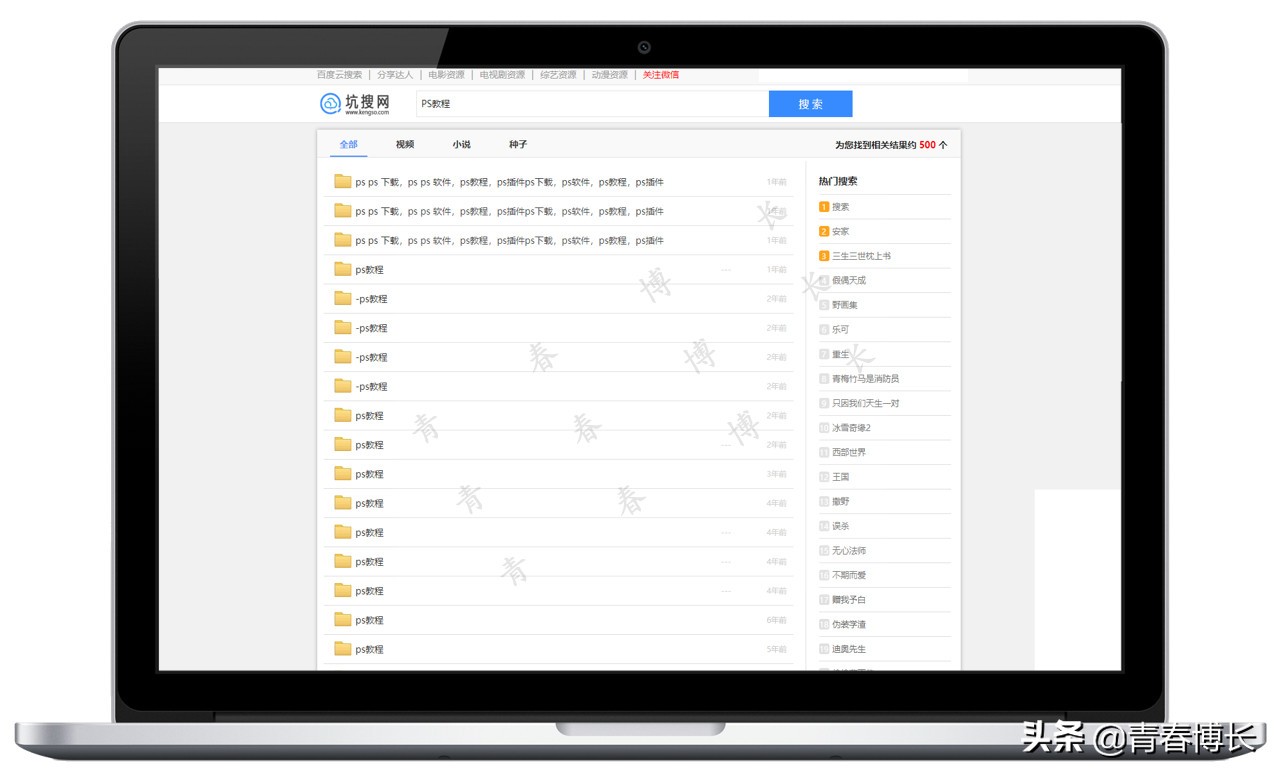Open 百度云搜索 in the top navigation
The image size is (1280, 778).
340,75
